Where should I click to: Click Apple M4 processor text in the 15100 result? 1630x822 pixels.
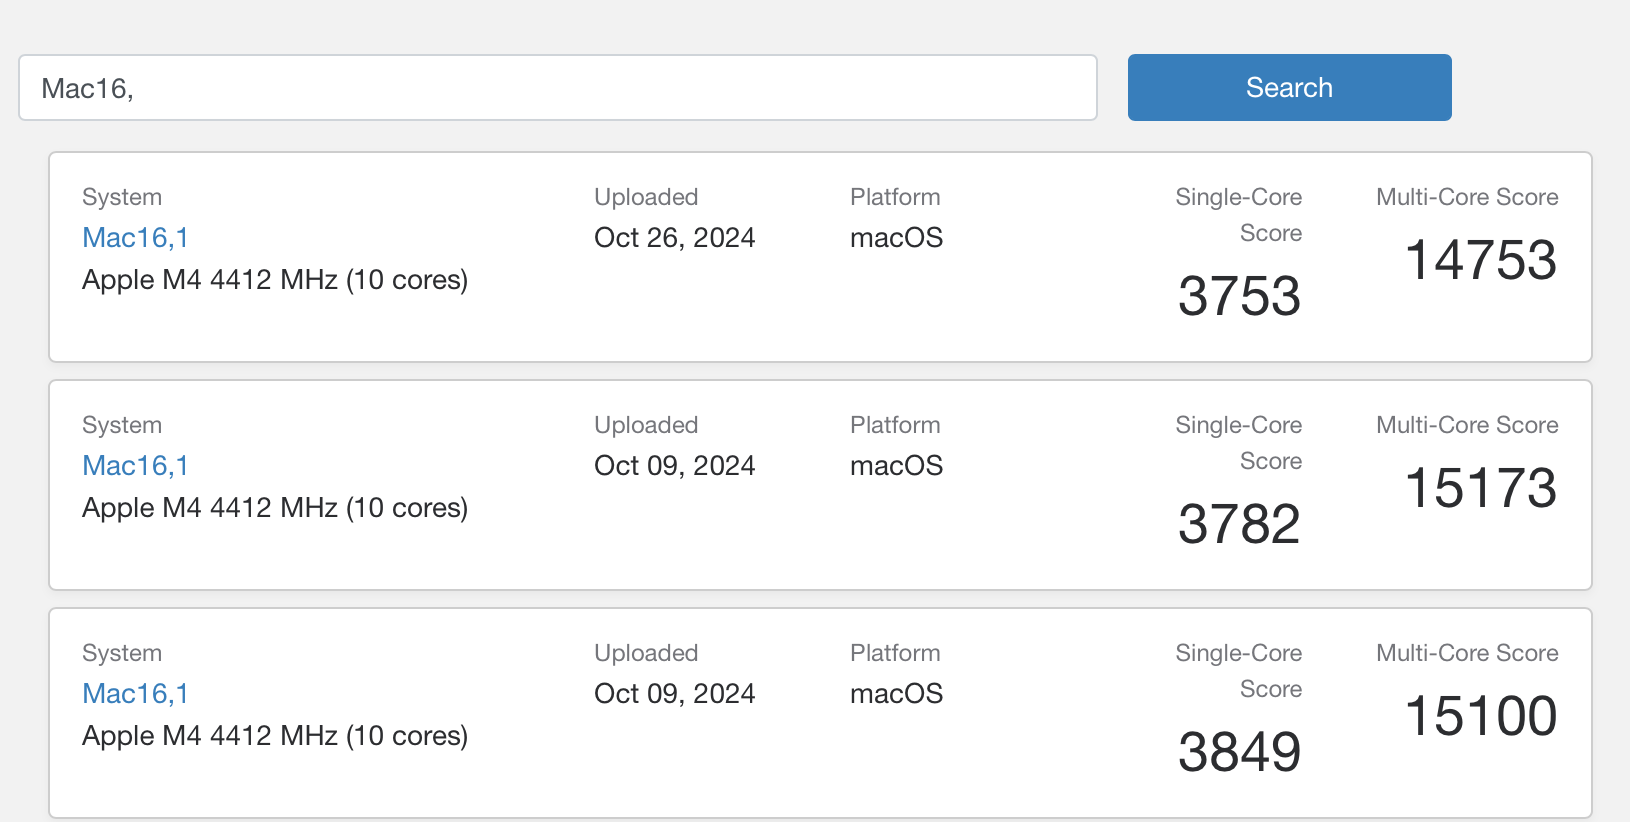point(275,736)
